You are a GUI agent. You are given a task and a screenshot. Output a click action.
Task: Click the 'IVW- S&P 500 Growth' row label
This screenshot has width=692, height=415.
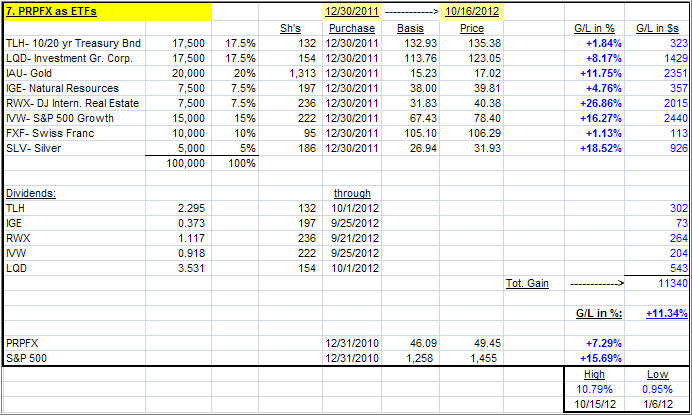coord(60,118)
